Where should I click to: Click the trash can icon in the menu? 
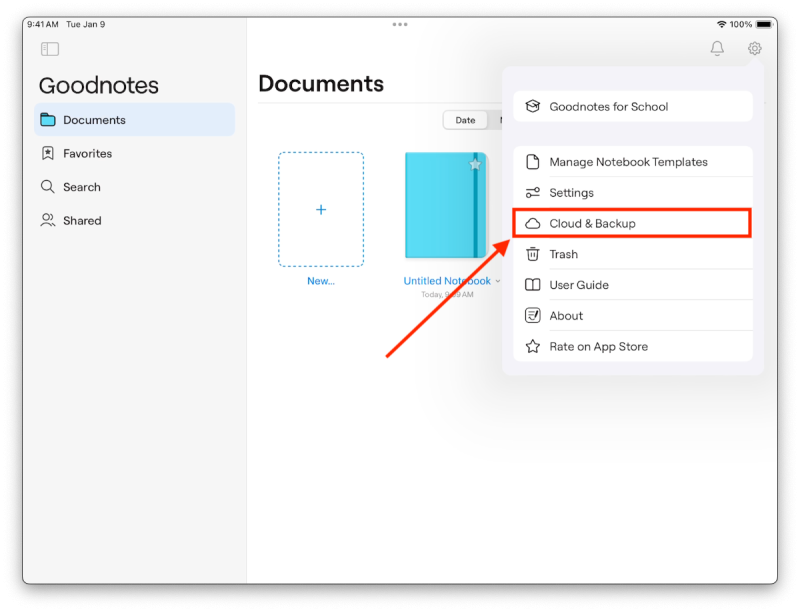[x=531, y=254]
